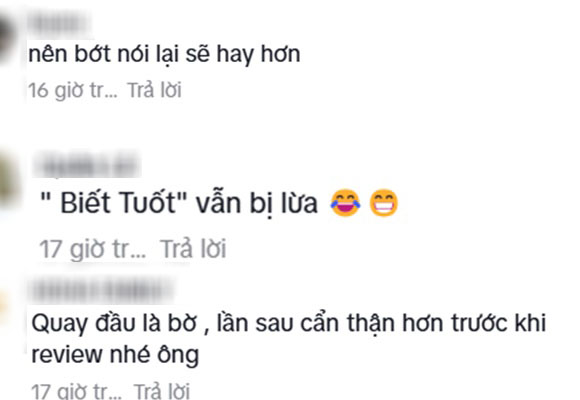Click the tears-of-joy laughing emoji
This screenshot has width=580, height=400.
pyautogui.click(x=345, y=203)
